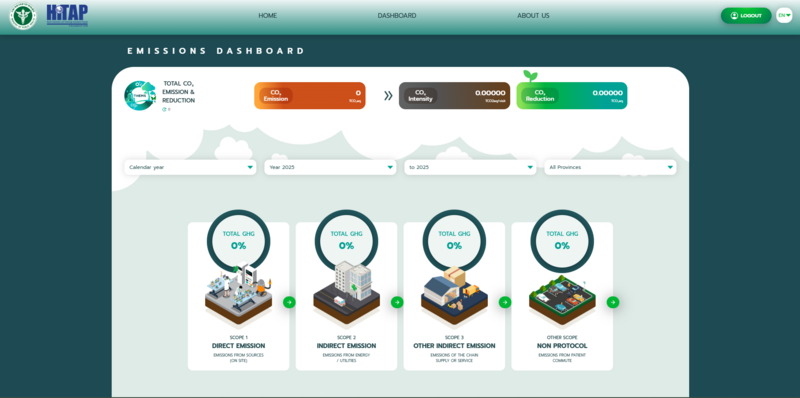Click green arrow on Other Indirect Emission card

[505, 302]
